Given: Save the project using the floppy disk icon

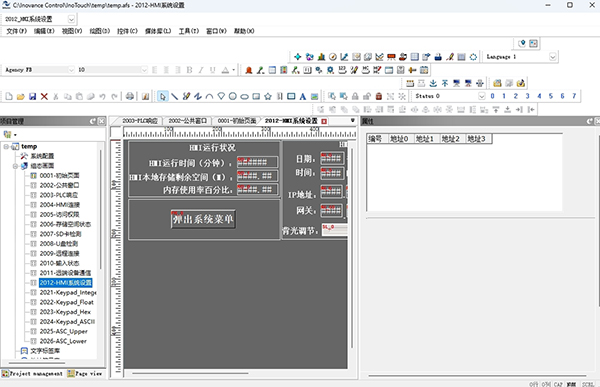Looking at the screenshot, I should point(33,96).
